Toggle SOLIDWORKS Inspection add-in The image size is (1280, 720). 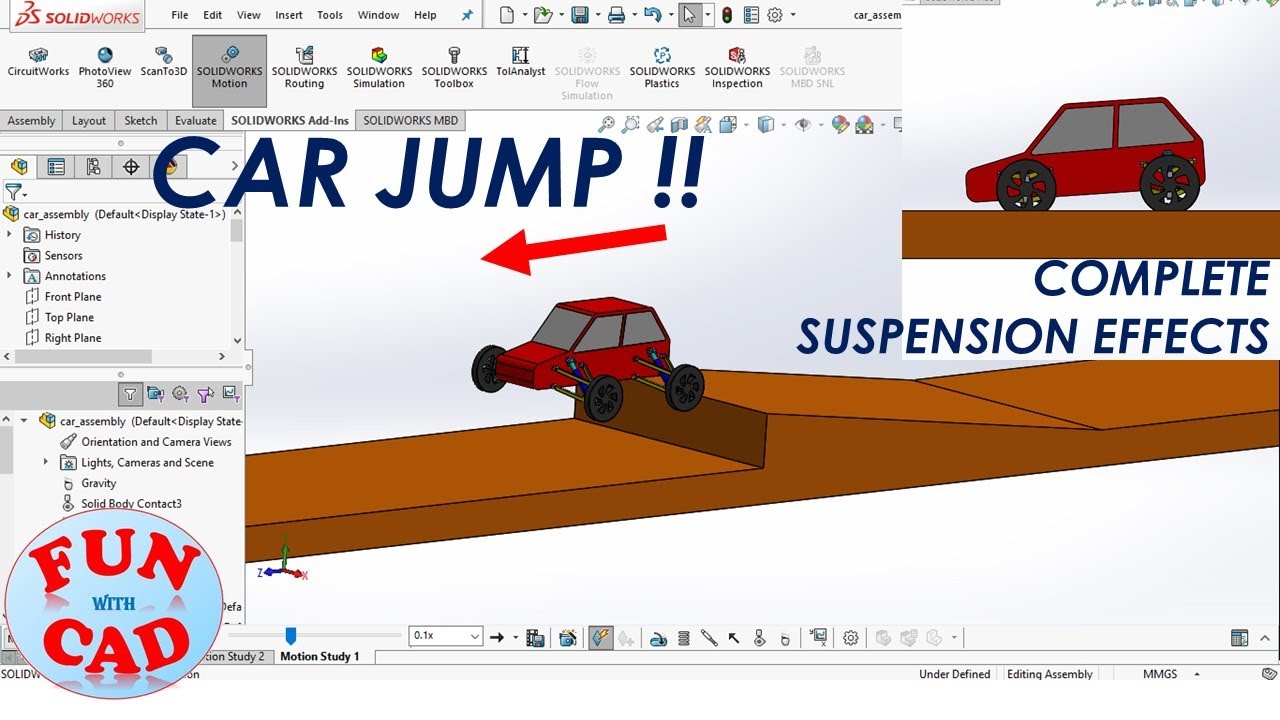(737, 68)
